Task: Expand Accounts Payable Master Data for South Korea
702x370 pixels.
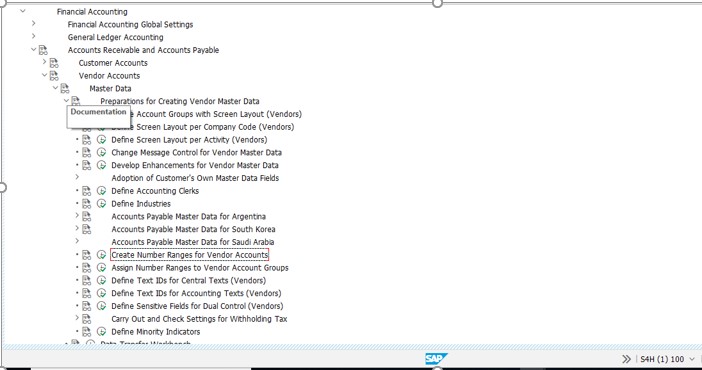Action: (x=77, y=228)
